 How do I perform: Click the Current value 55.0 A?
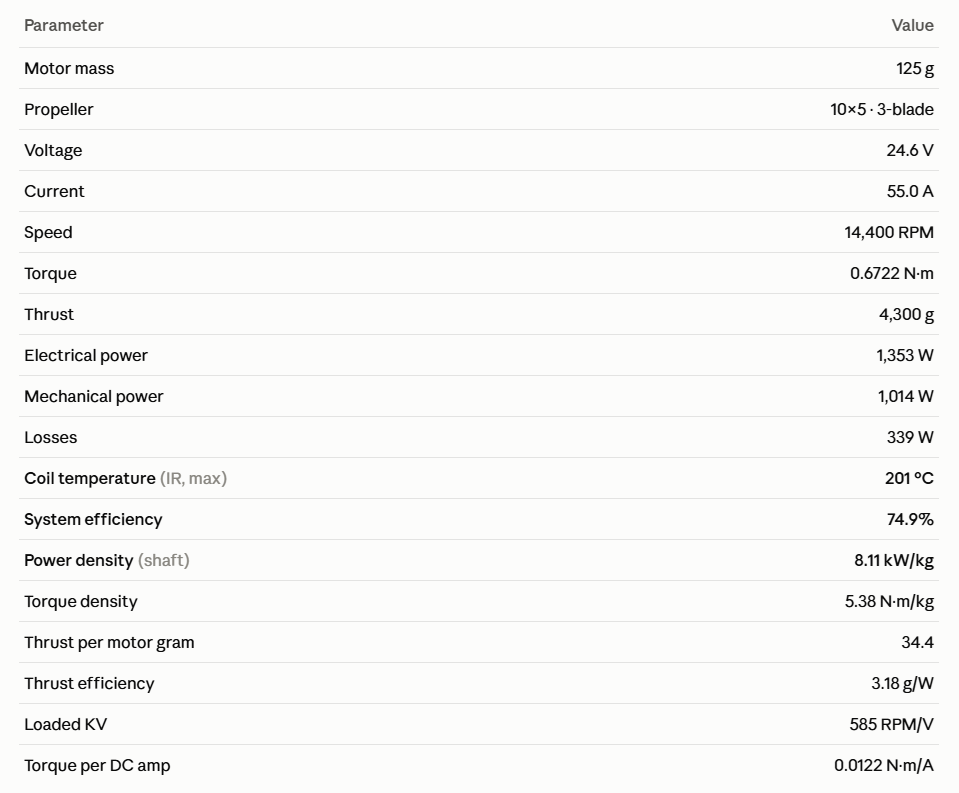tap(909, 191)
